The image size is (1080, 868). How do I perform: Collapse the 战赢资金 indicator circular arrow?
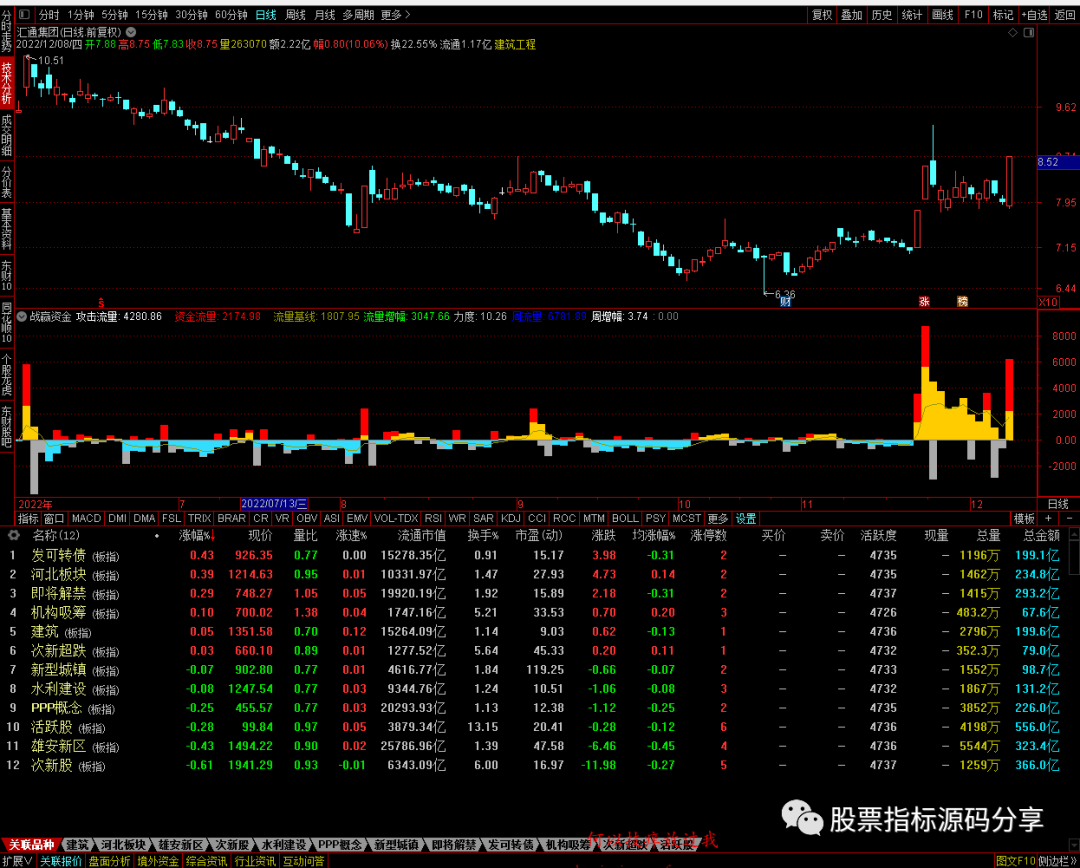tap(21, 317)
